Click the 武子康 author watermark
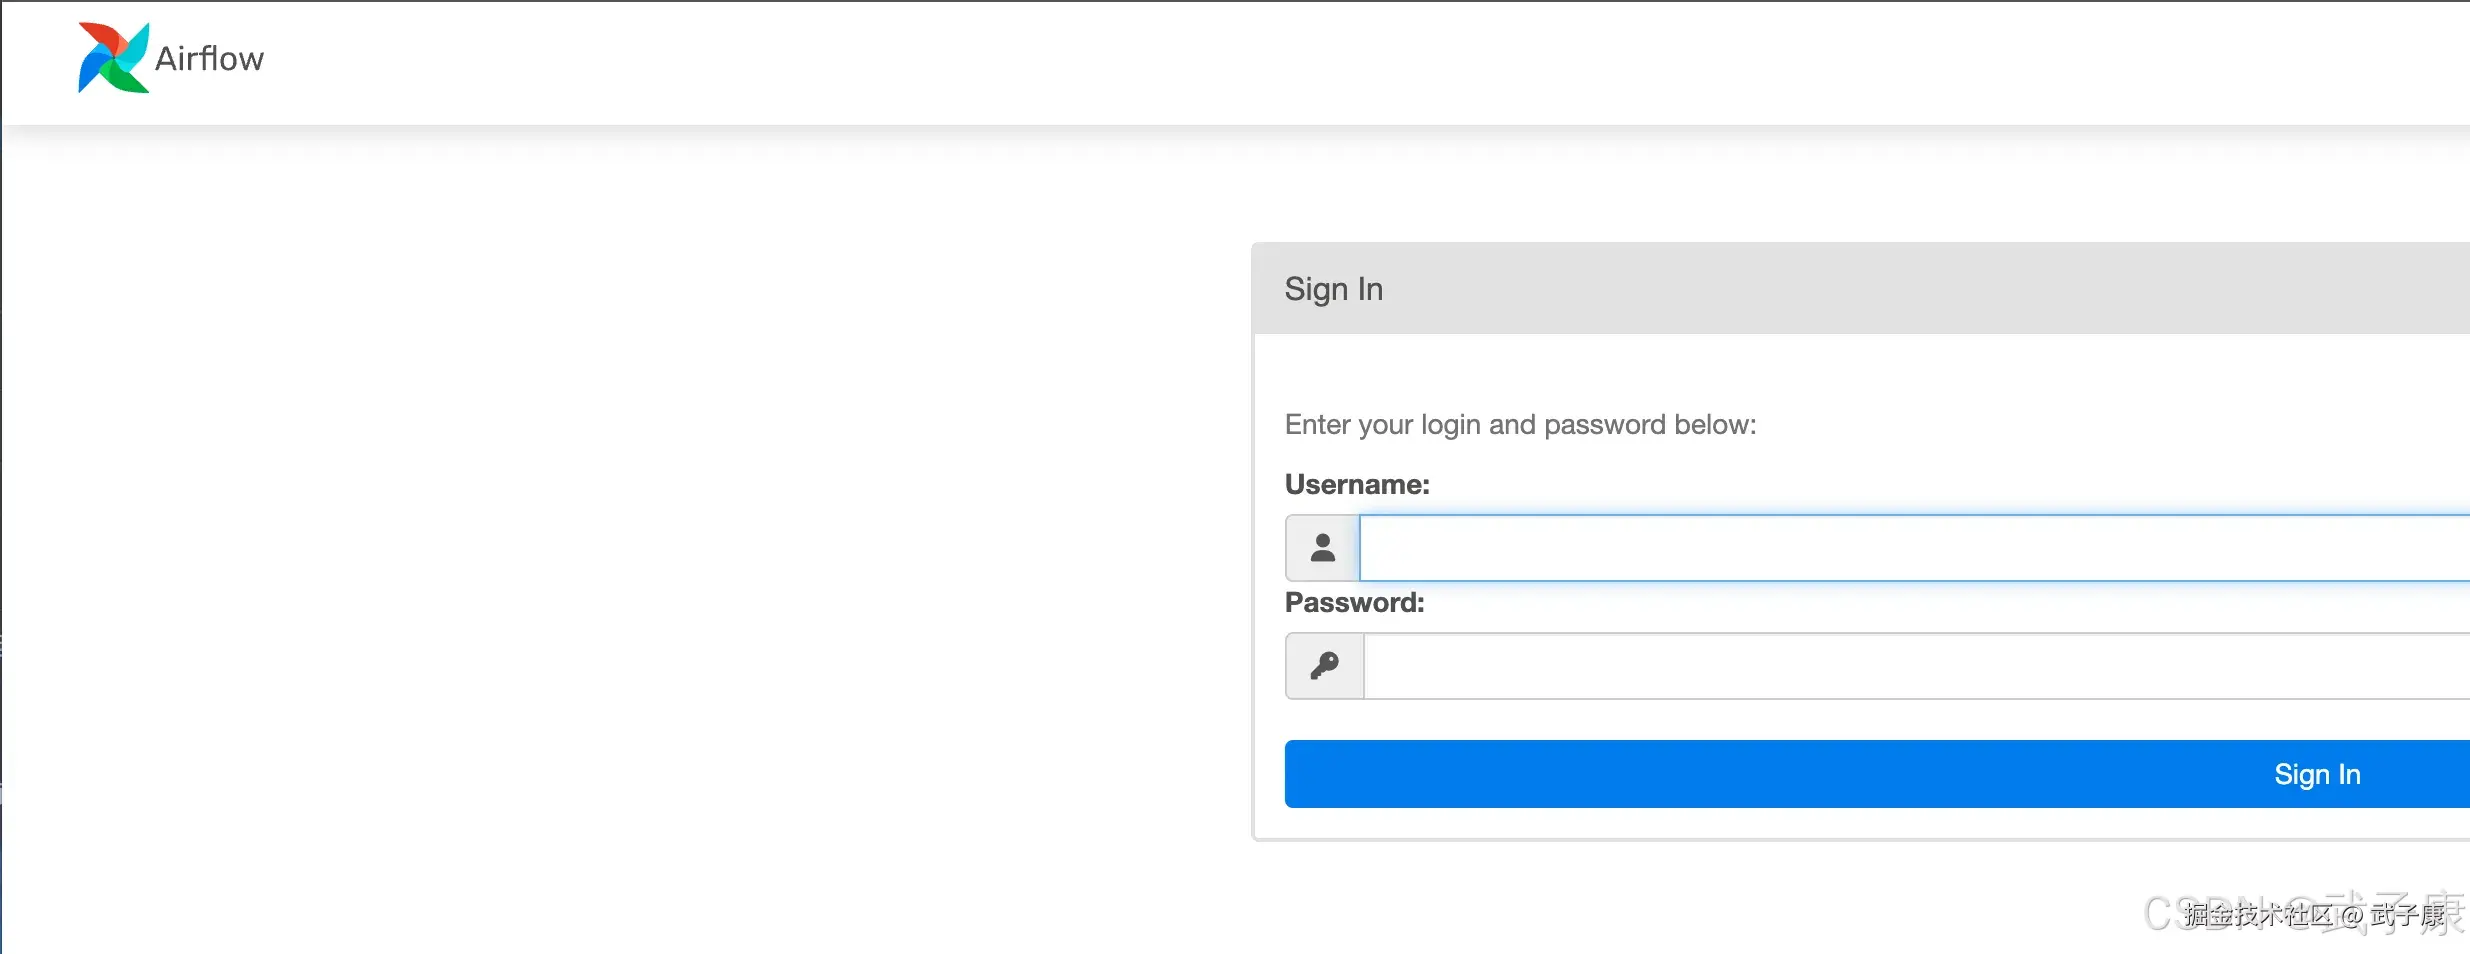This screenshot has height=954, width=2470. point(2408,914)
